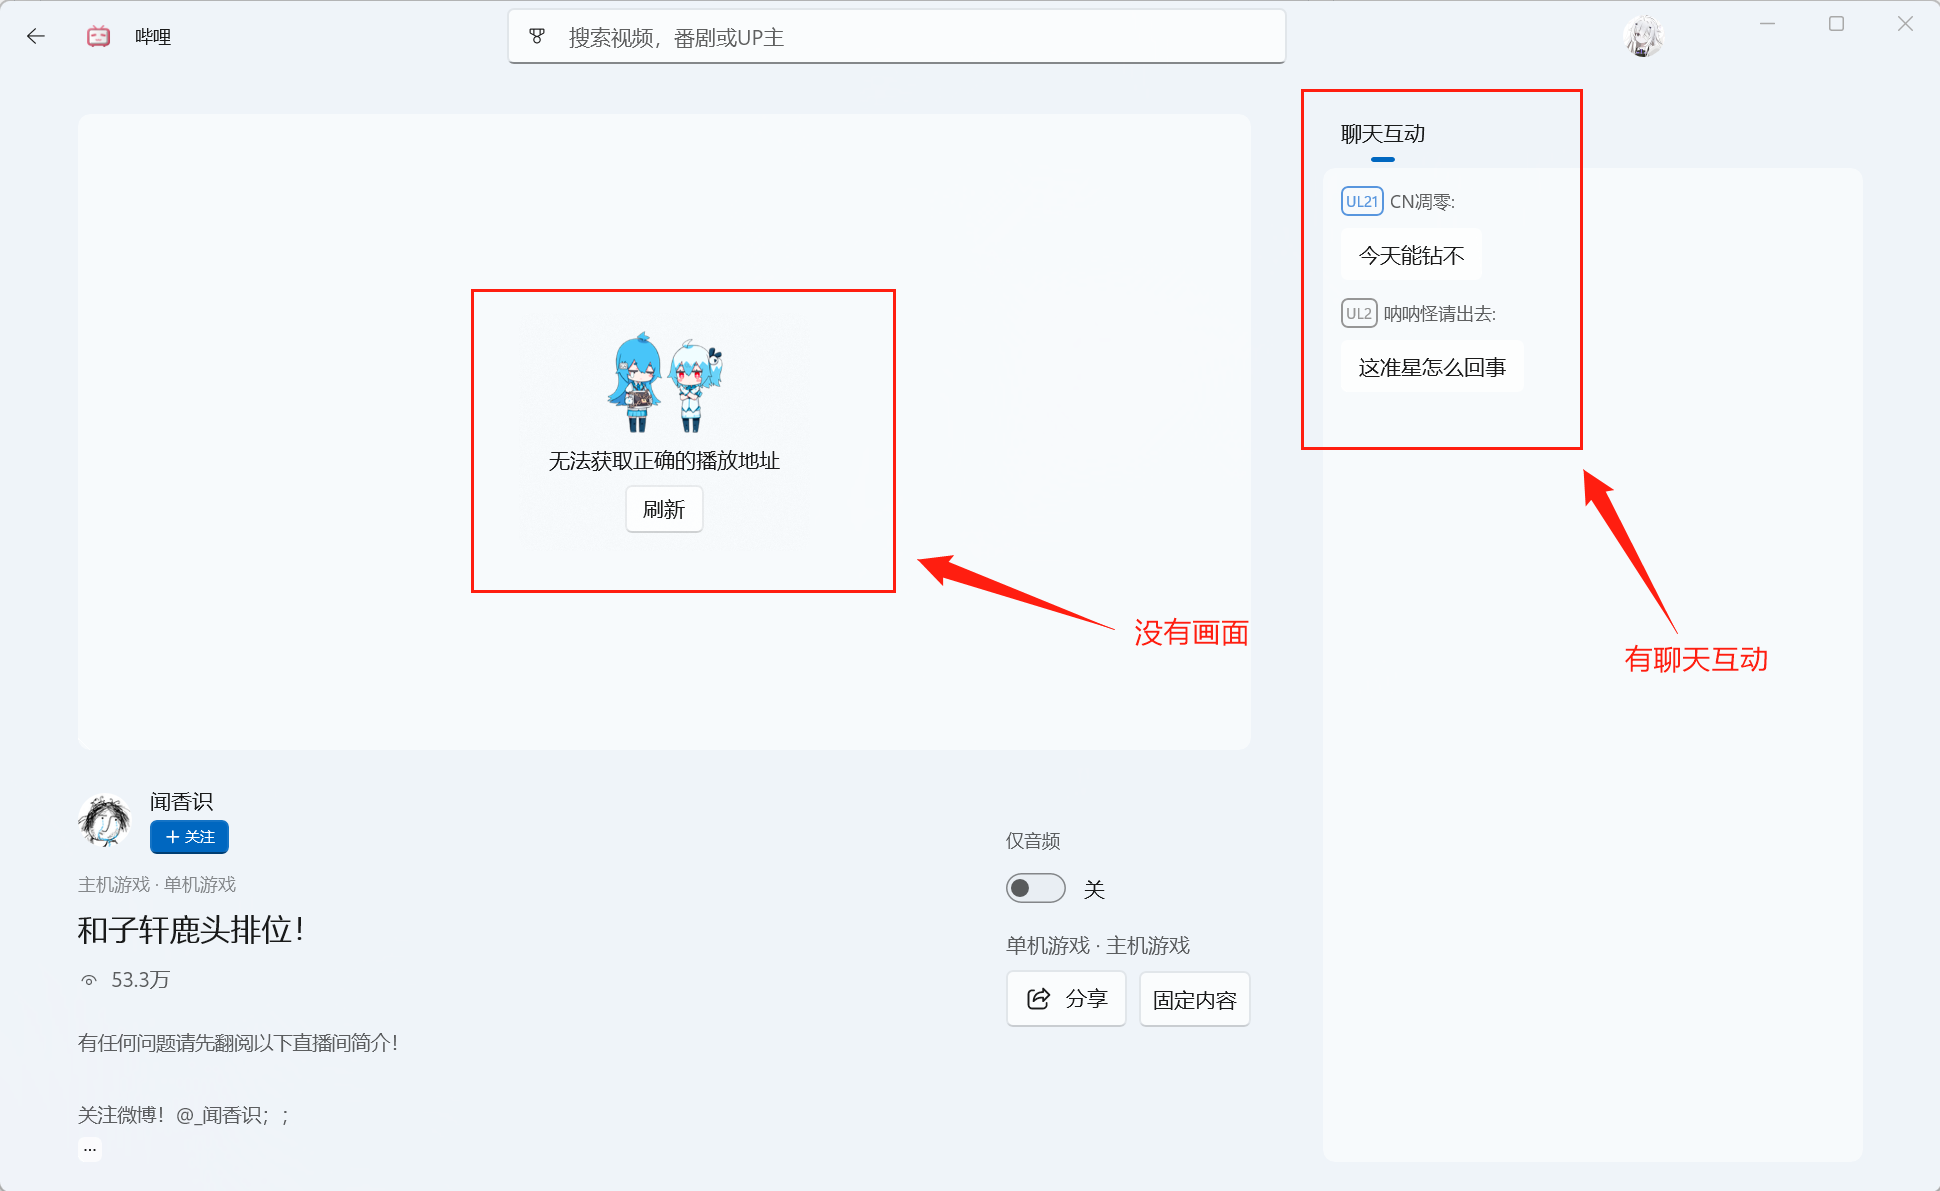Viewport: 1940px width, 1191px height.
Task: Click 有任何问题请先翻阅以下直播间简介! text
Action: click(238, 1043)
